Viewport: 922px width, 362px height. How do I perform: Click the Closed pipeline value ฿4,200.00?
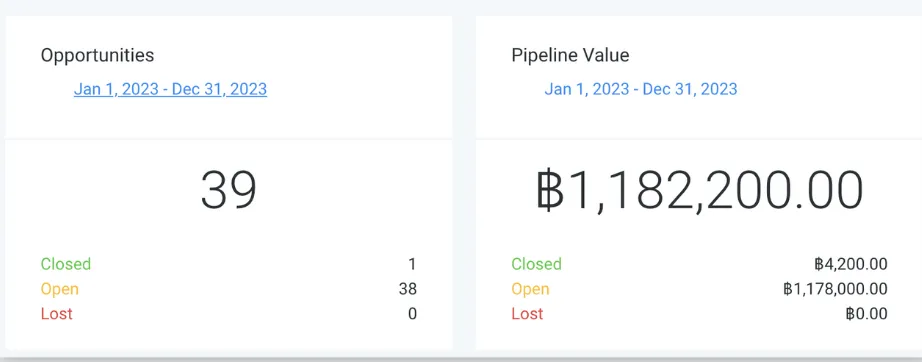pos(851,264)
